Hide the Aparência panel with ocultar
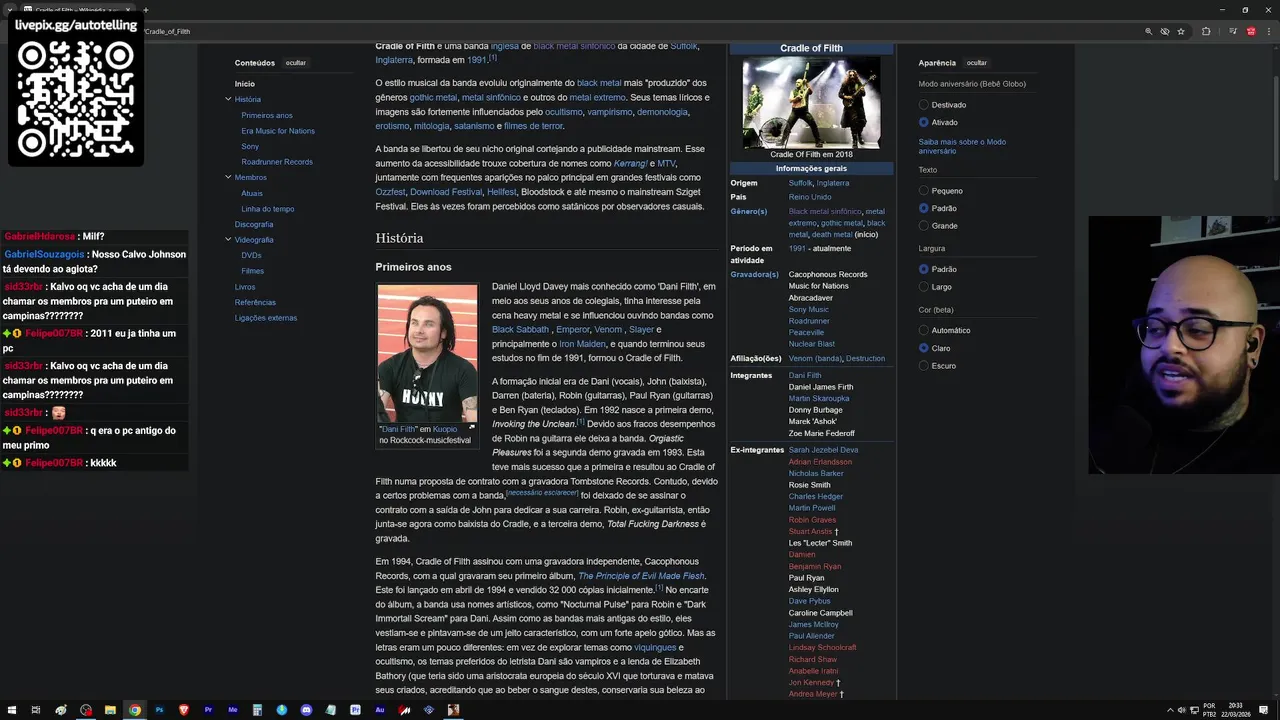 977,63
